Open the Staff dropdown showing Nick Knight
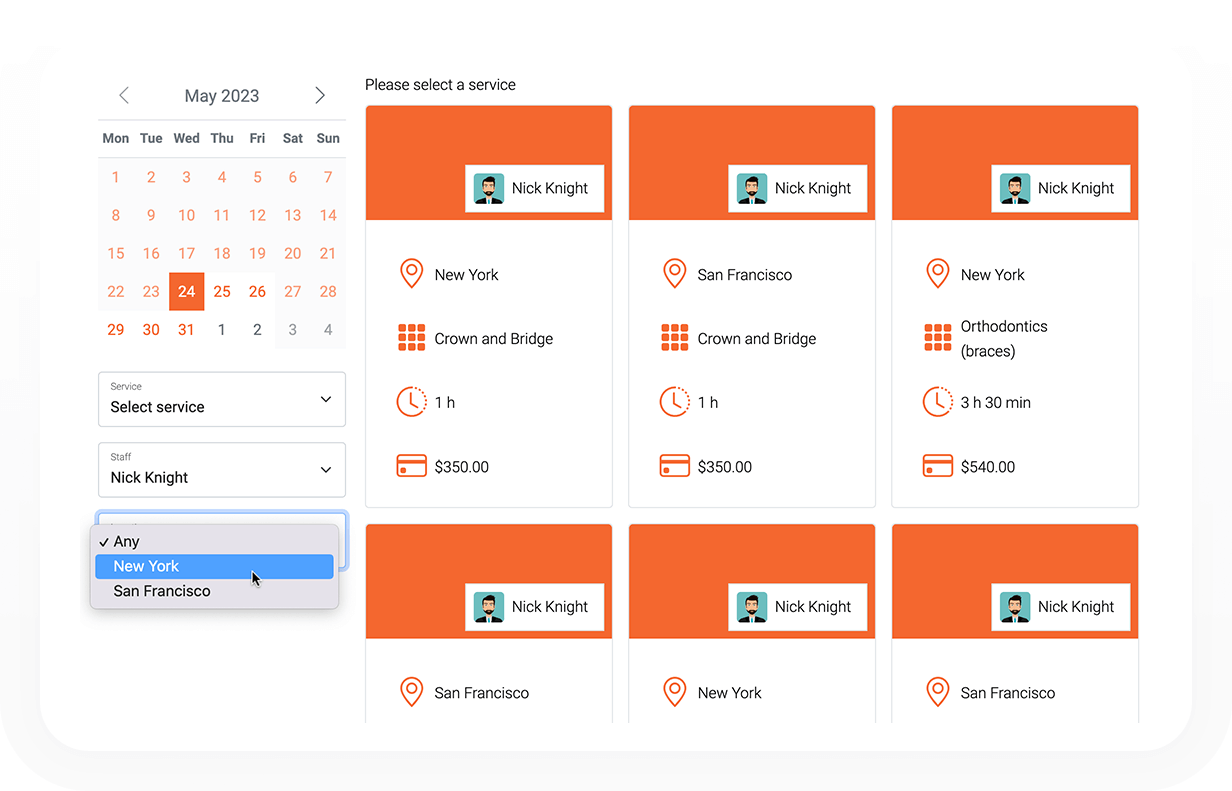The height and width of the screenshot is (791, 1232). 222,470
